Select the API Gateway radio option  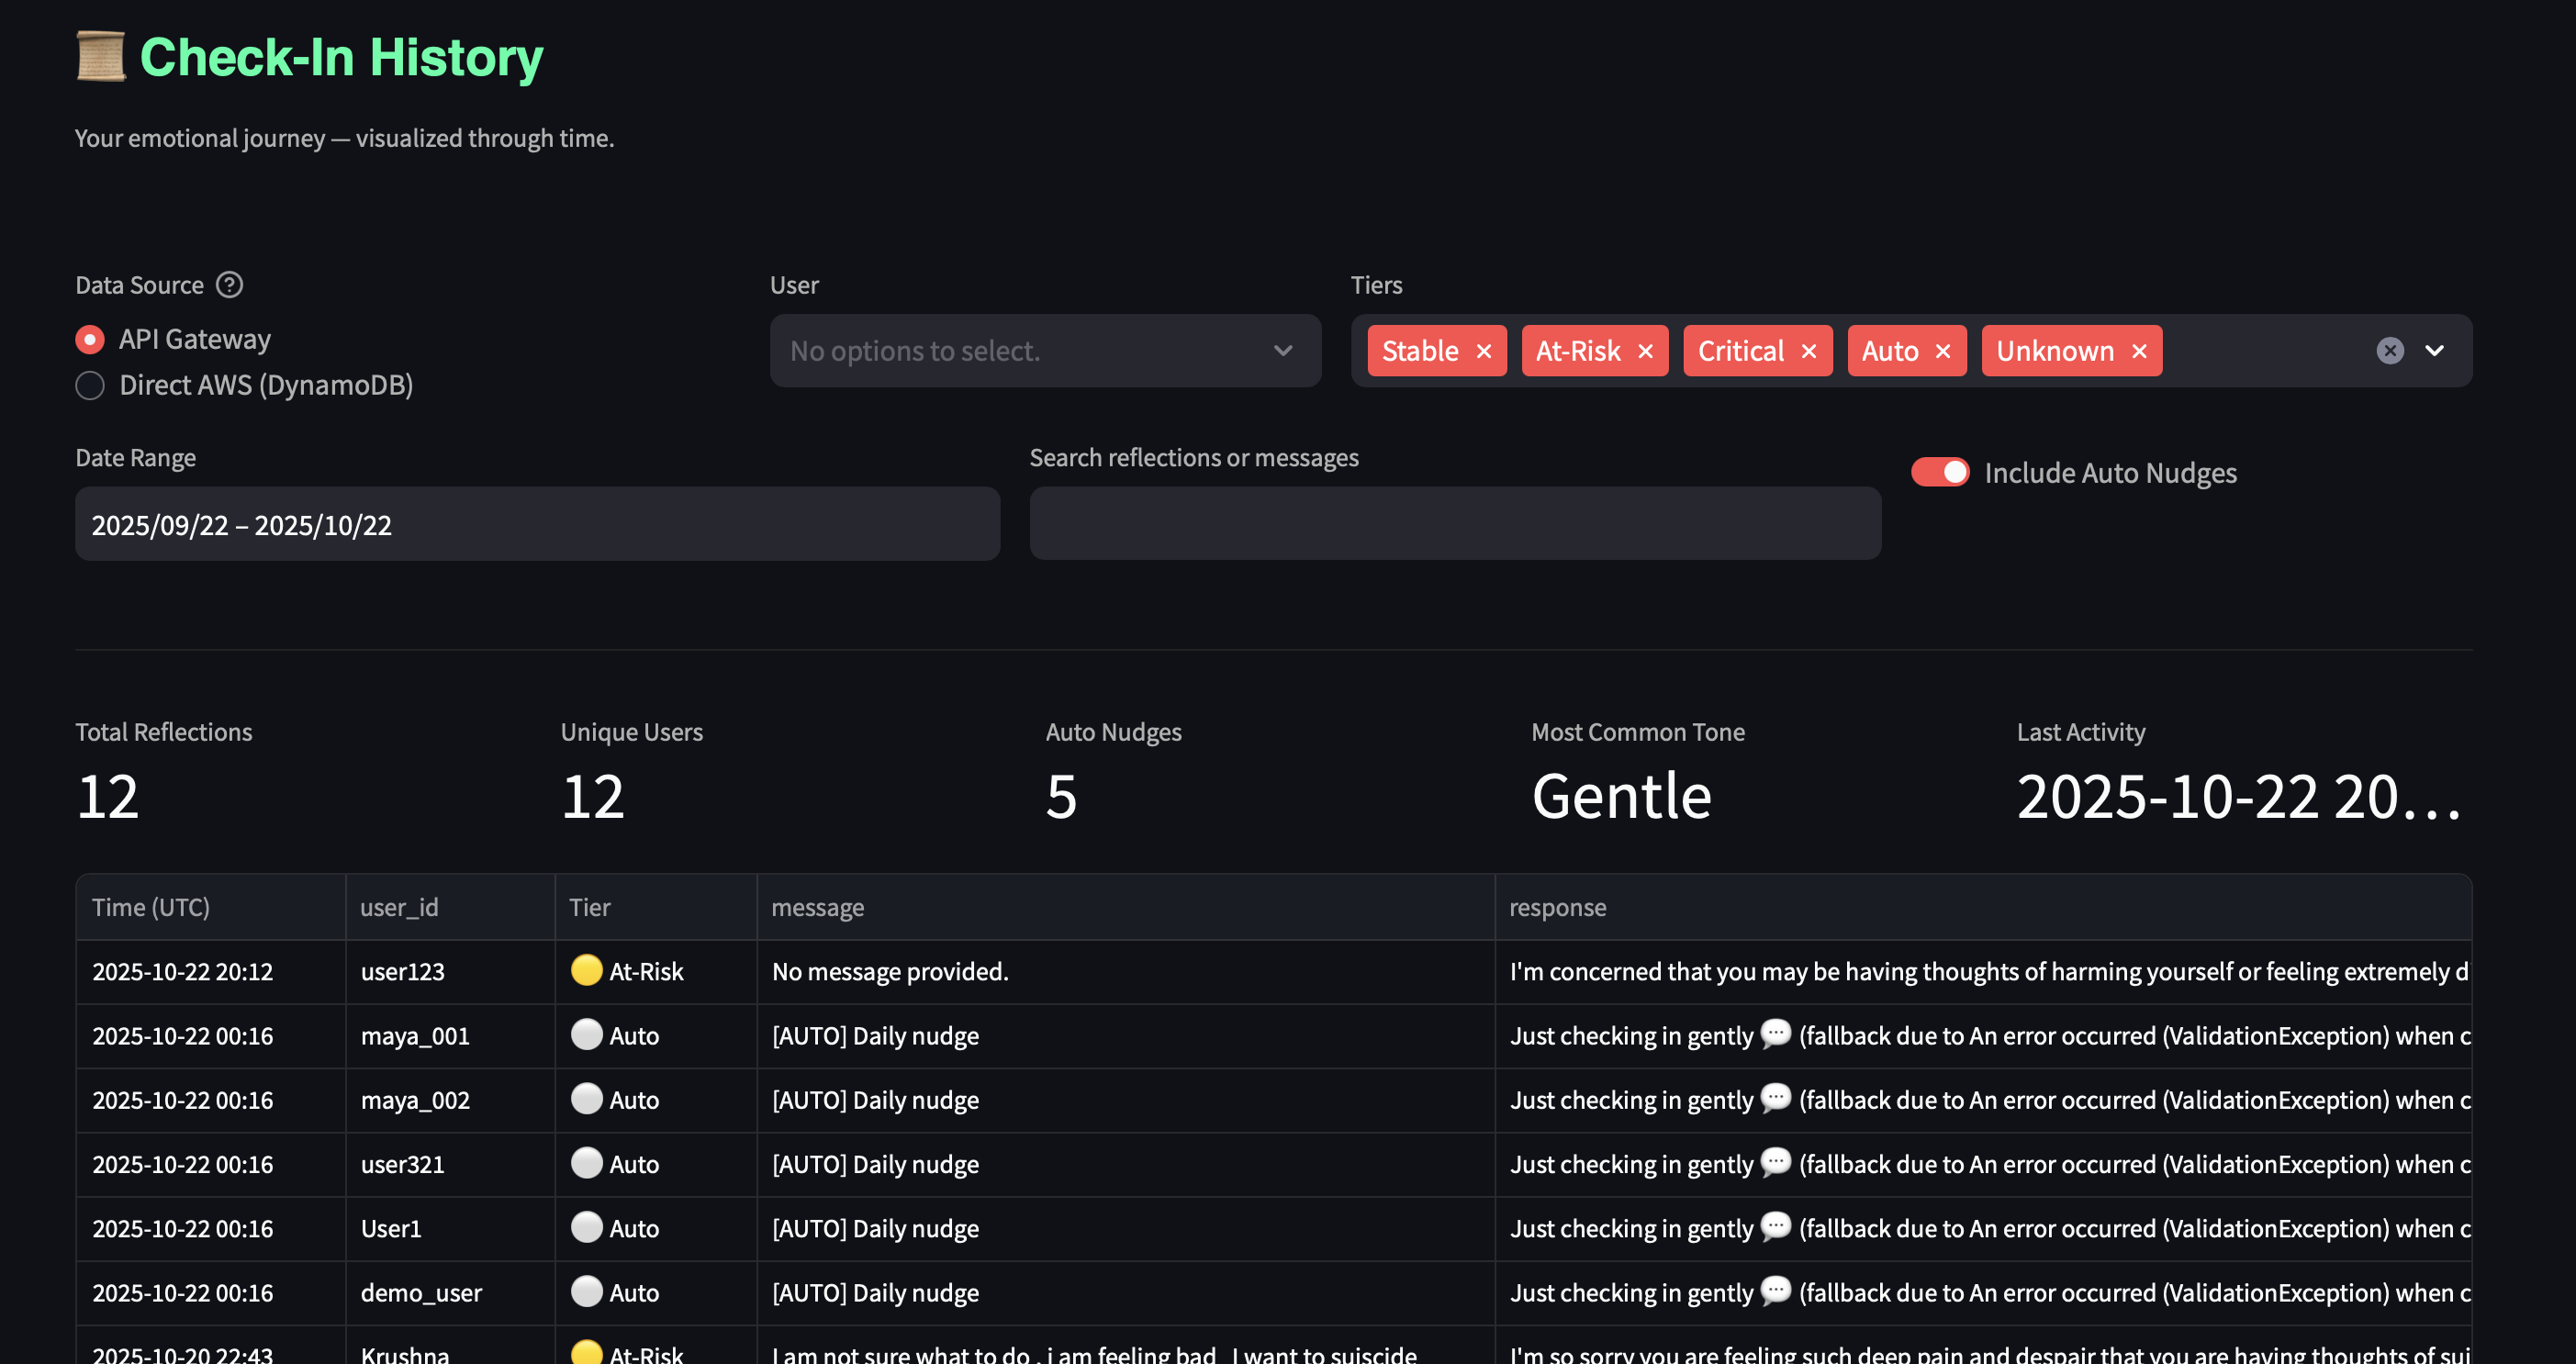(90, 340)
